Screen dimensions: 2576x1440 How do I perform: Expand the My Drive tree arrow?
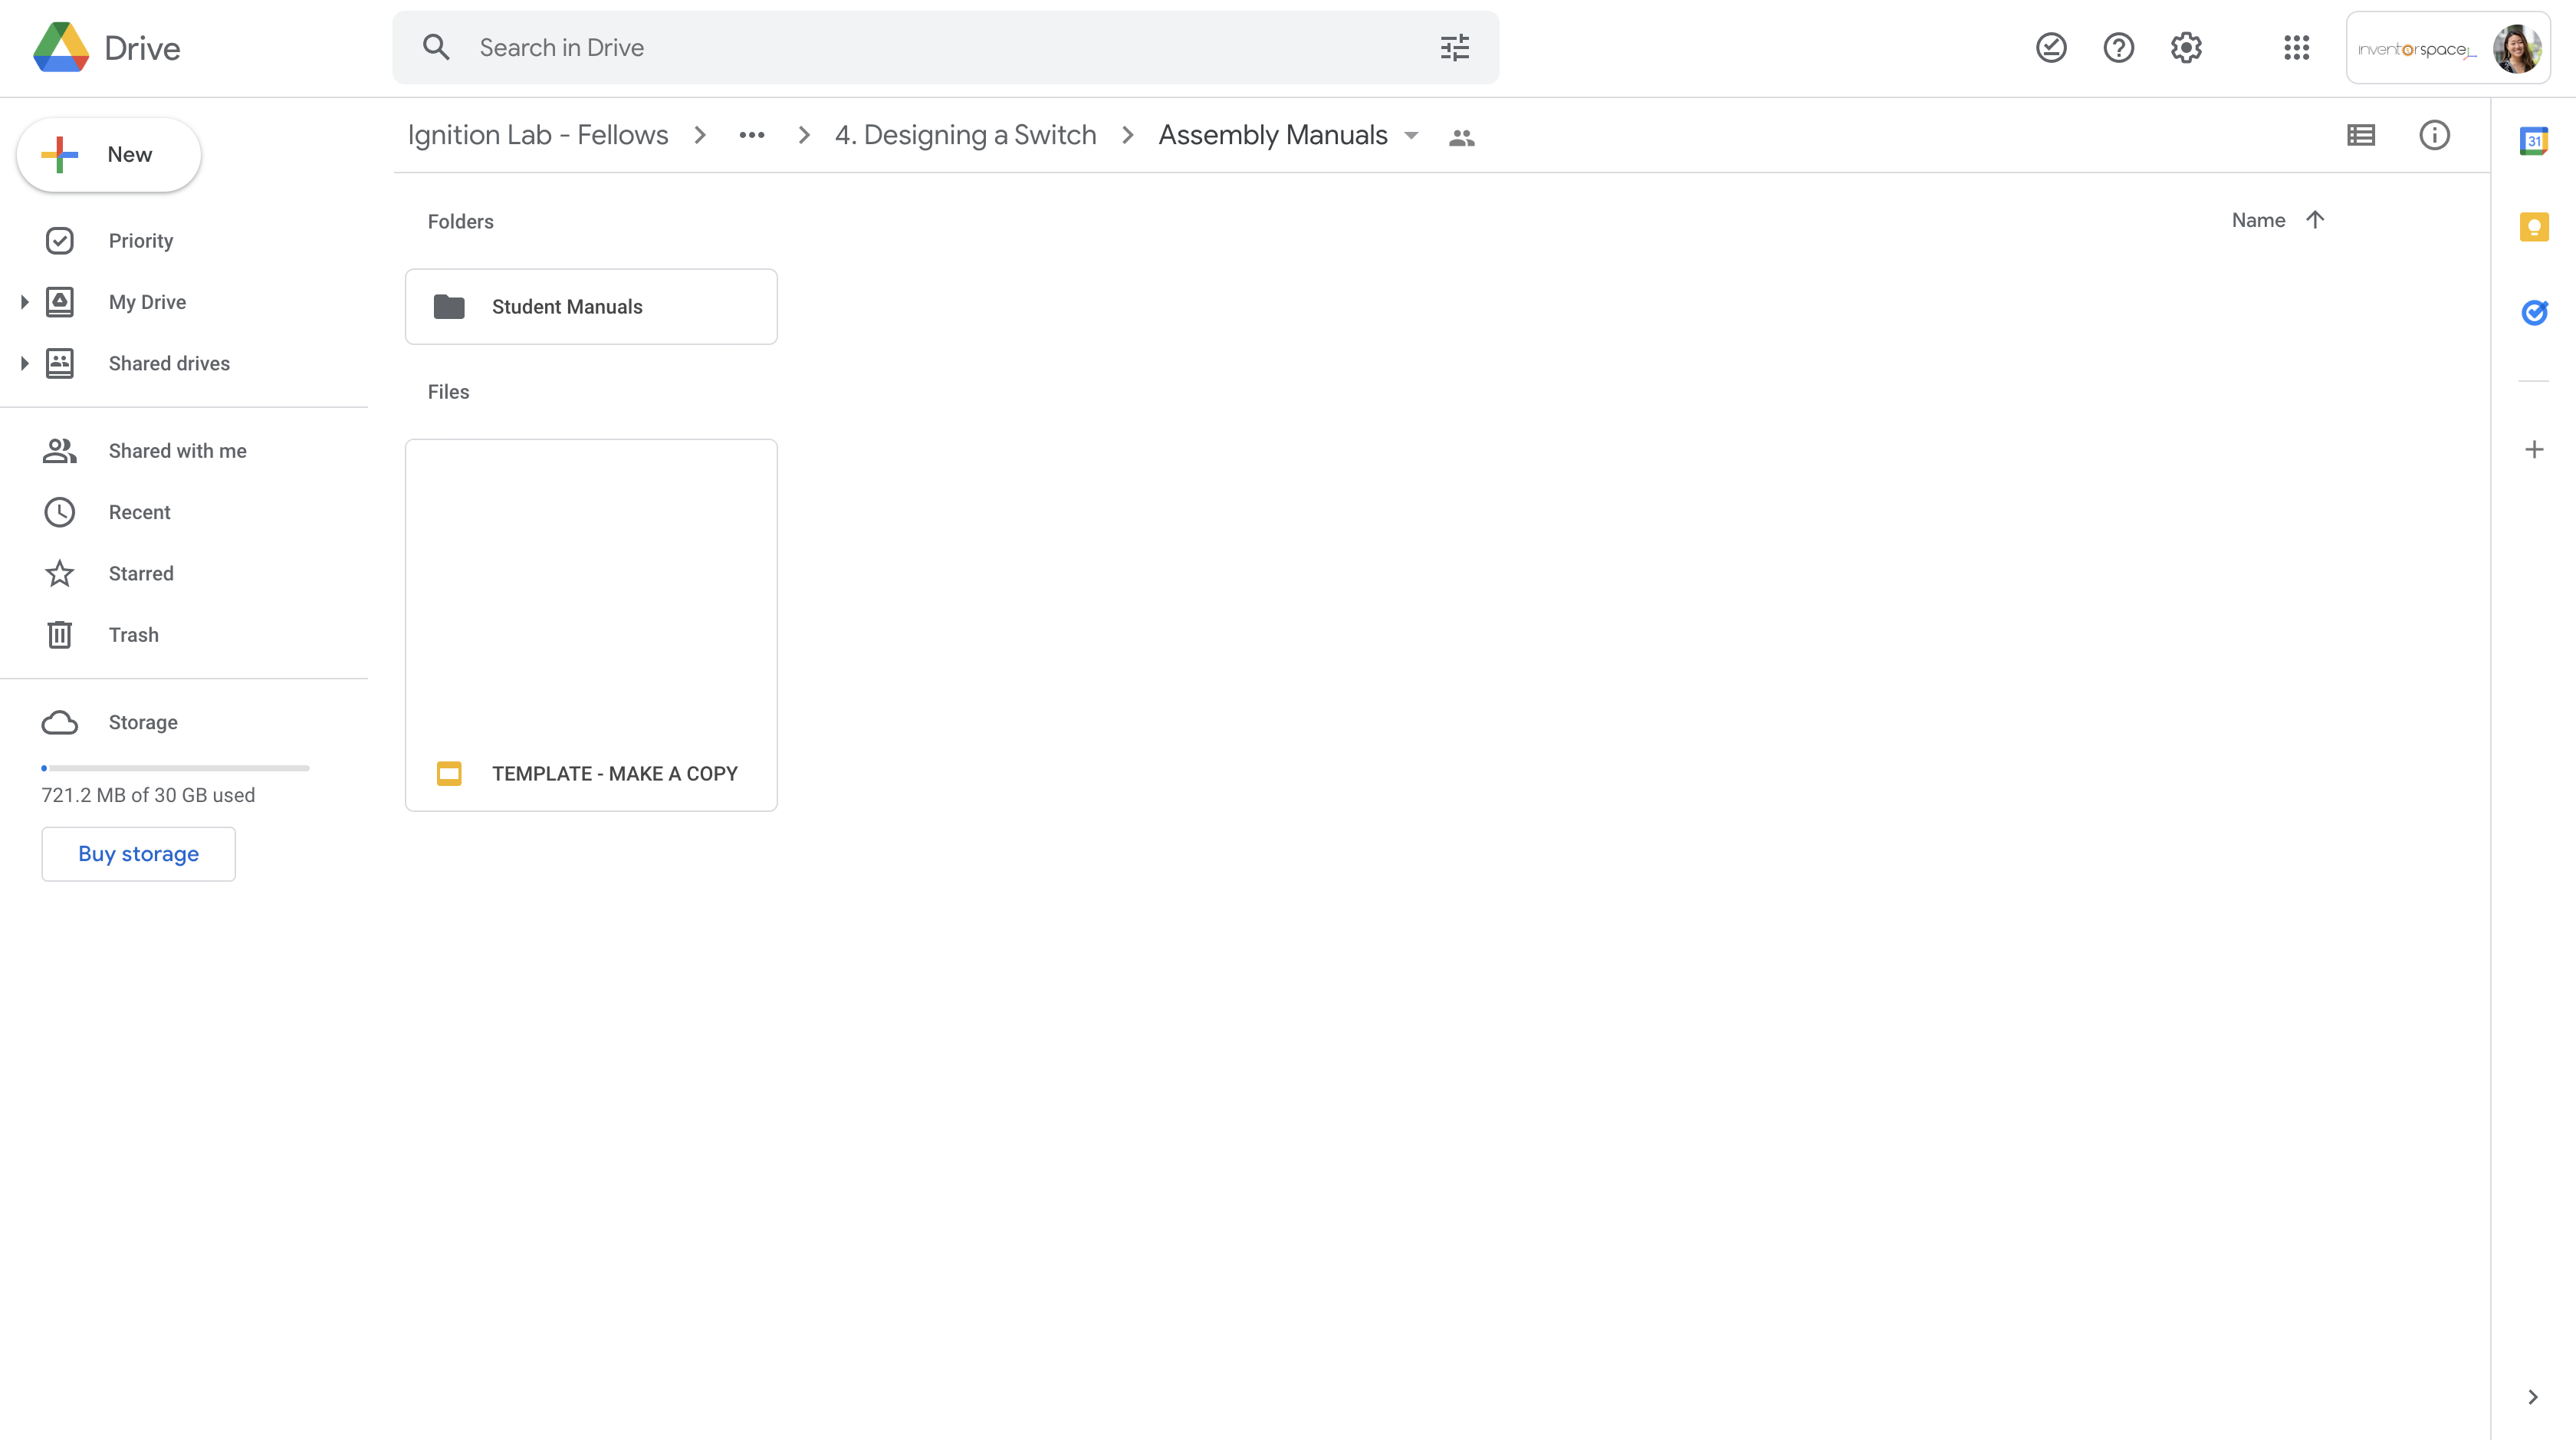click(x=25, y=302)
